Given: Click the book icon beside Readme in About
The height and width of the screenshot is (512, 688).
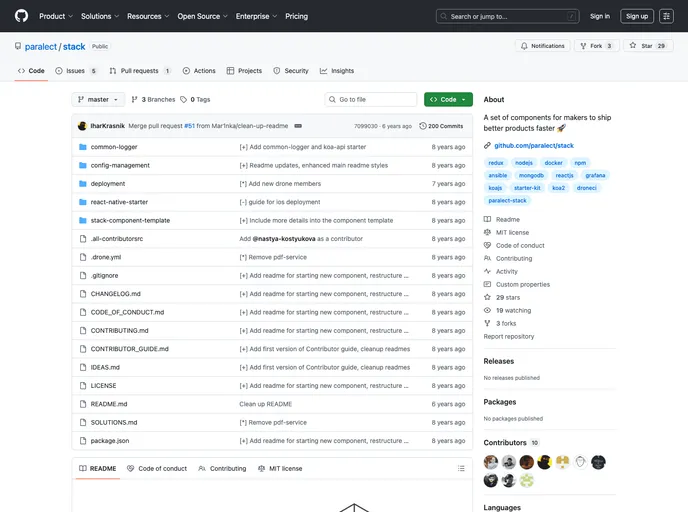Looking at the screenshot, I should click(x=487, y=219).
